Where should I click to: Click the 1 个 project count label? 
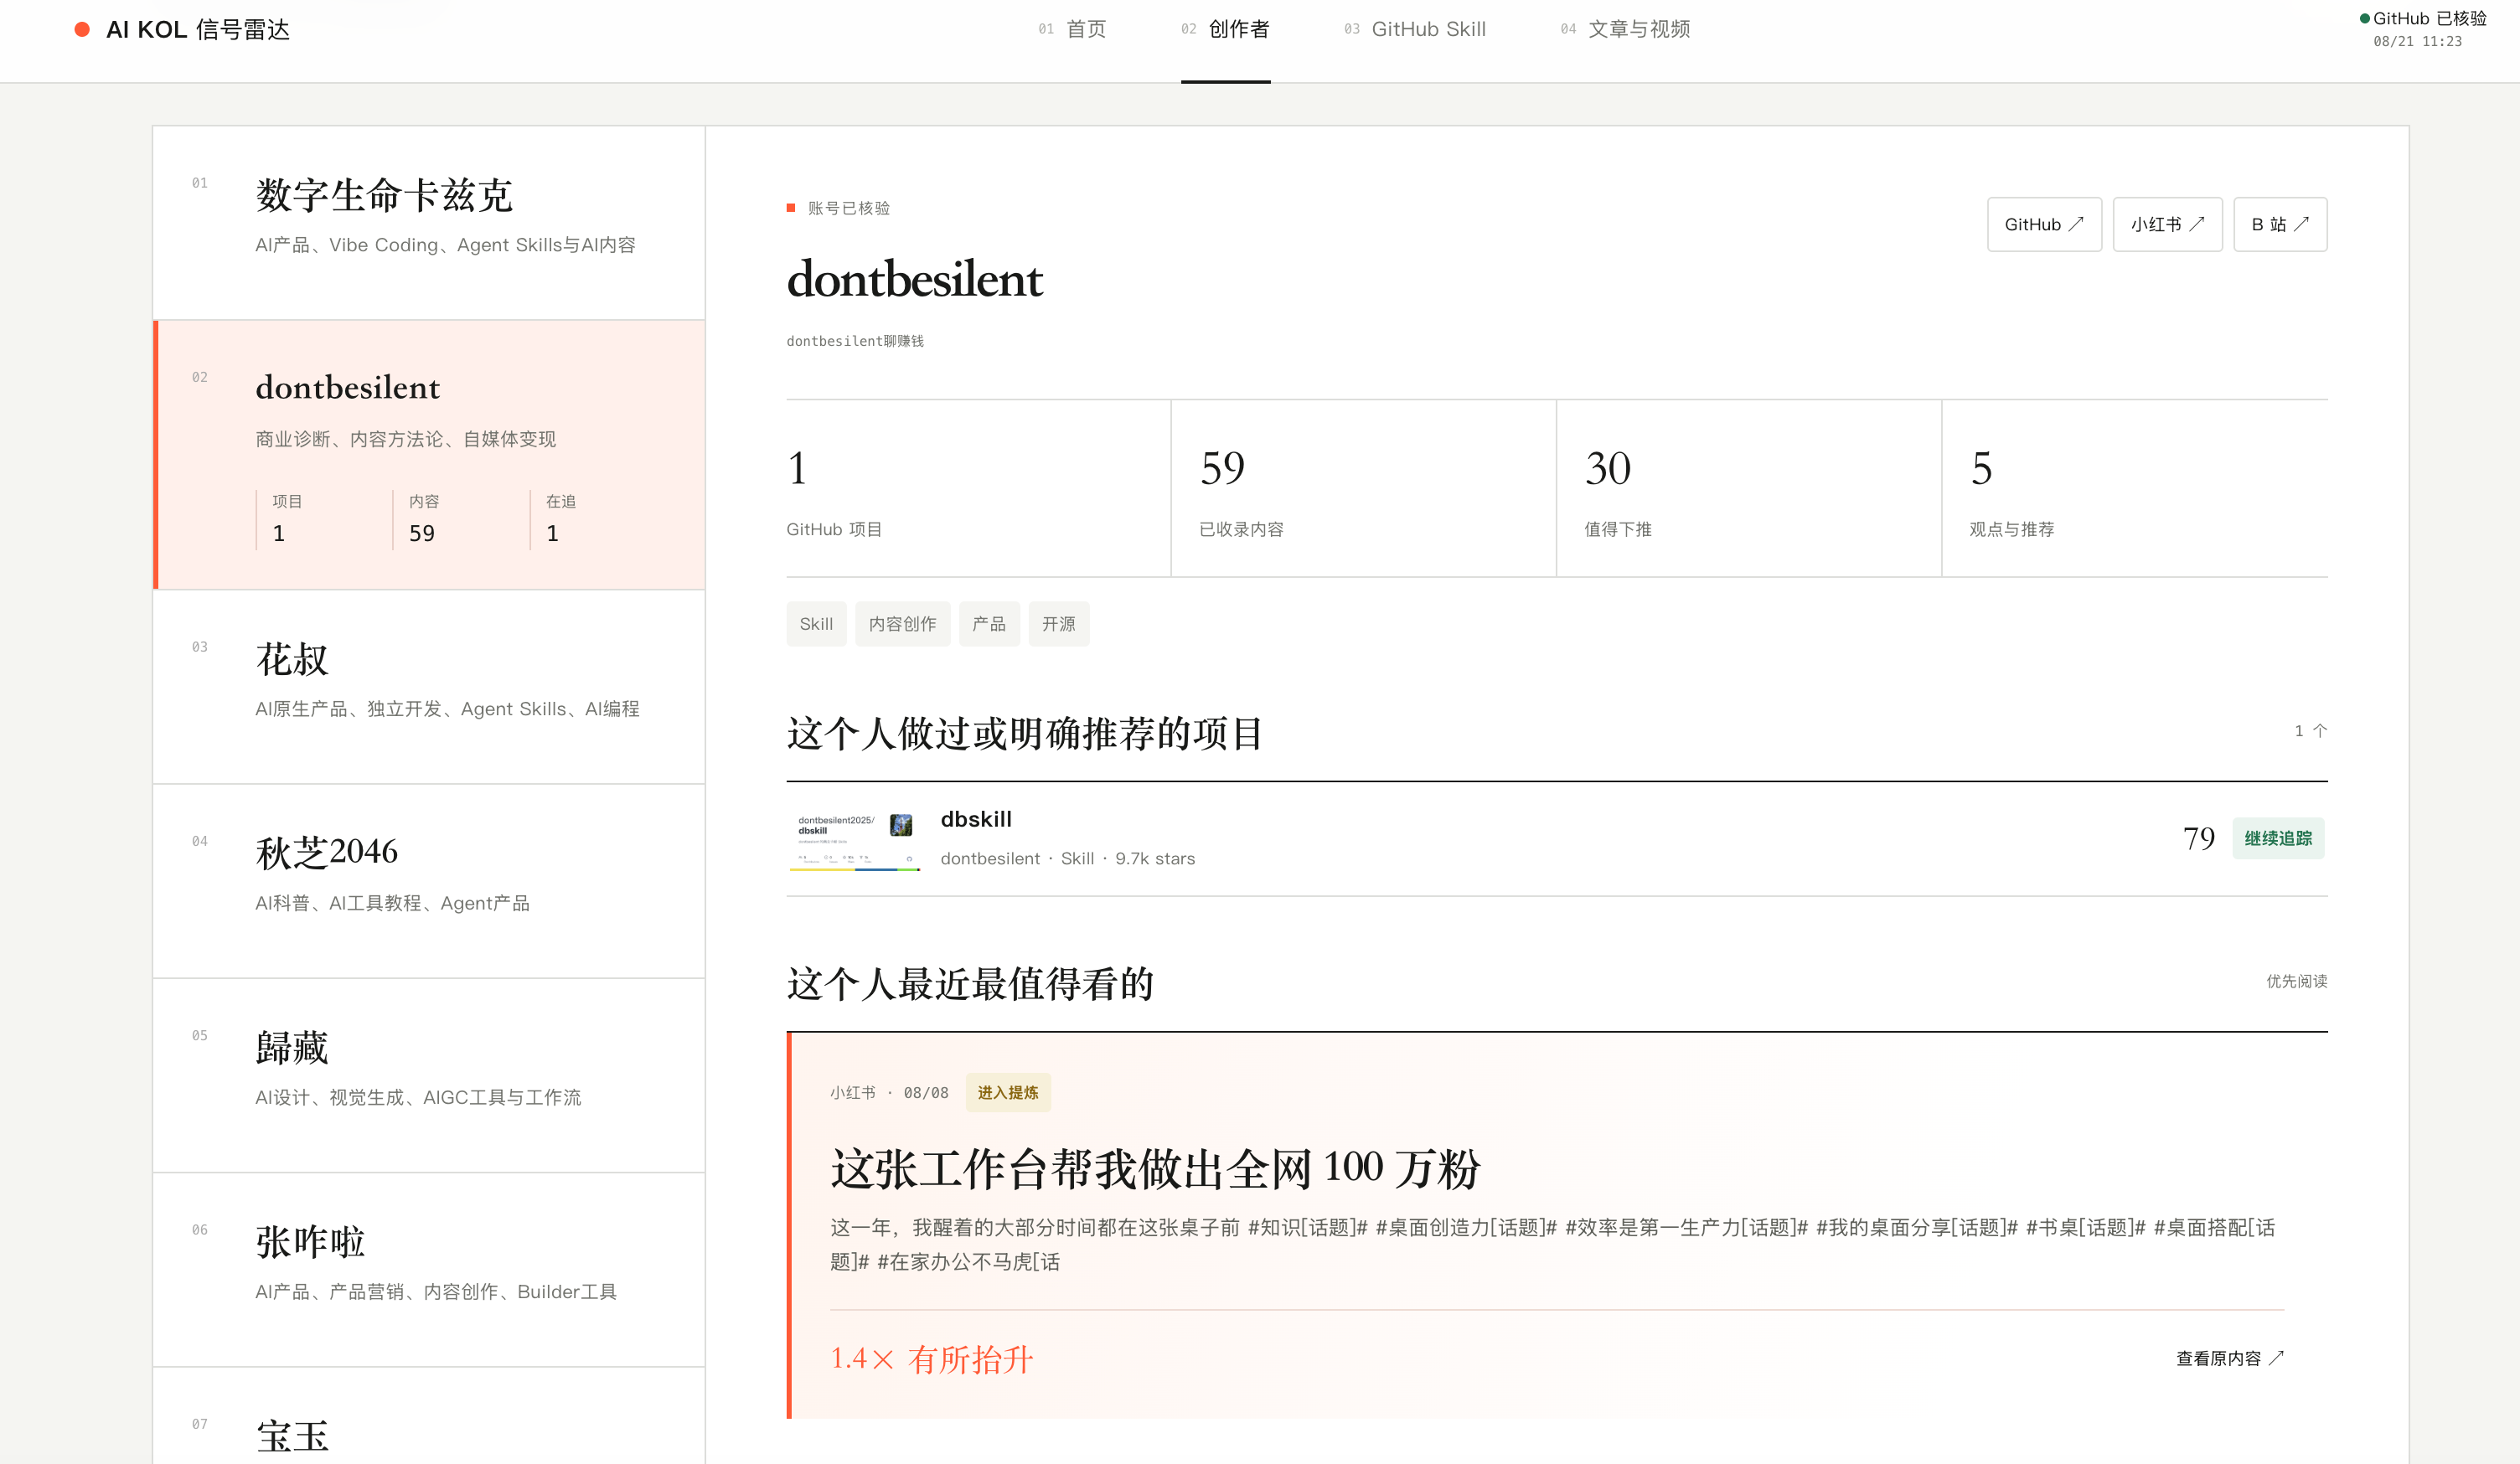click(2311, 731)
